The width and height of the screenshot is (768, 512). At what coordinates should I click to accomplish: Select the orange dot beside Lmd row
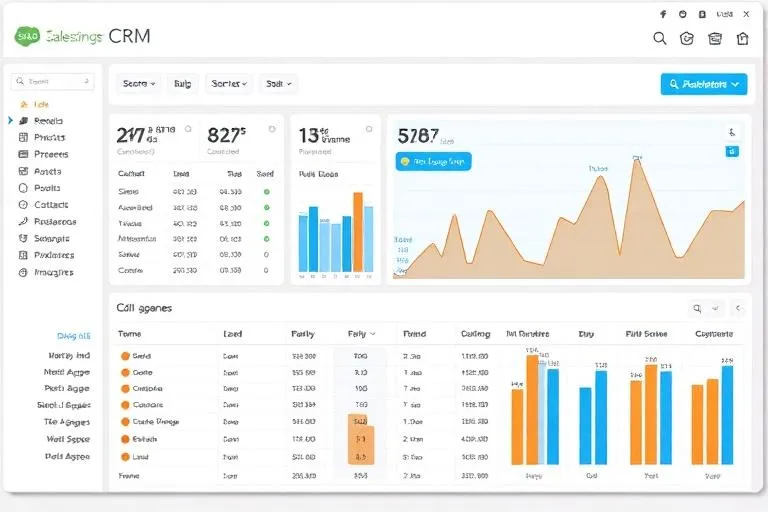[125, 457]
